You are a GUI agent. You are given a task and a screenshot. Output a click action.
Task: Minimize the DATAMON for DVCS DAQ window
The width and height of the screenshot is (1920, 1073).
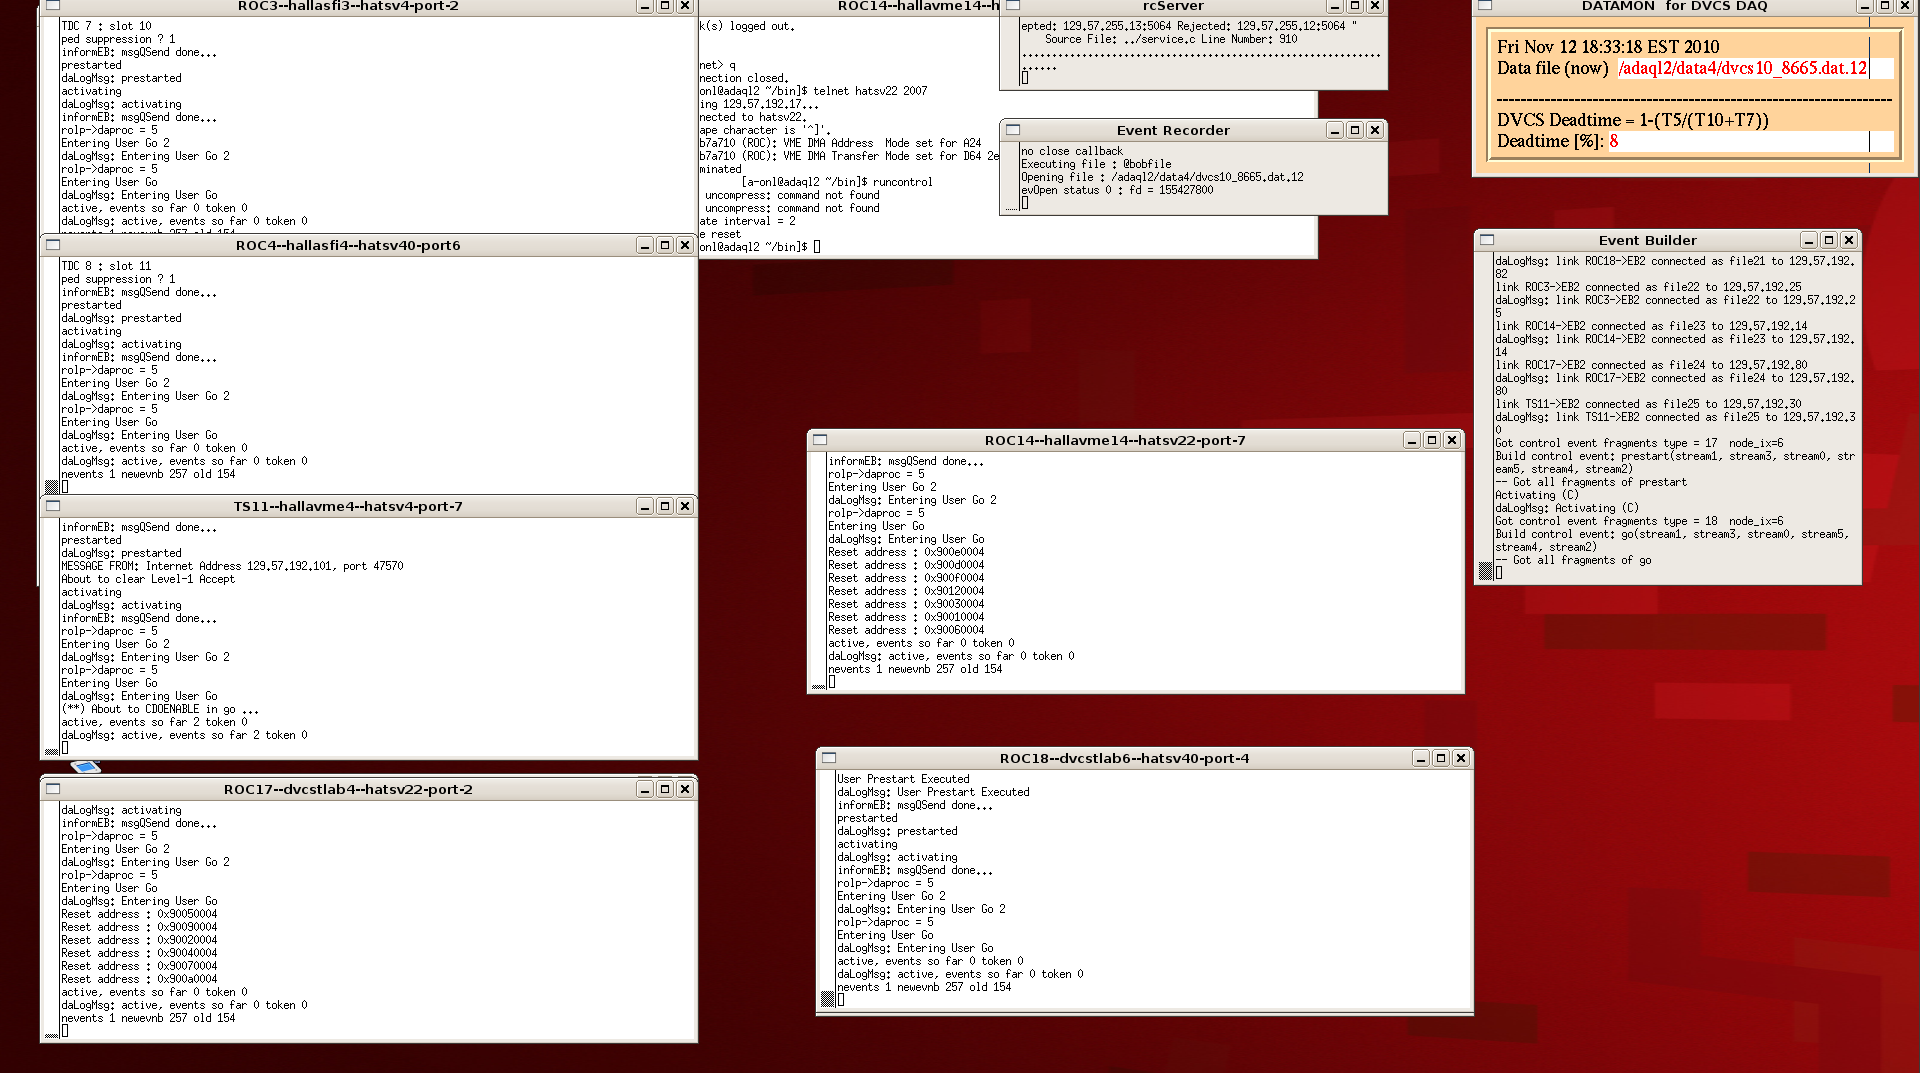pyautogui.click(x=1865, y=6)
